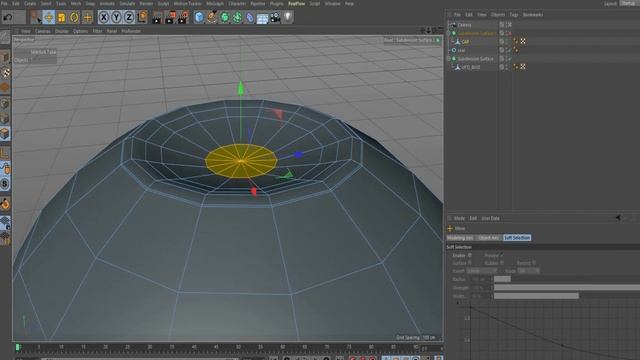Image resolution: width=640 pixels, height=360 pixels.
Task: Select Polygons mode cube in left palette
Action: 5,134
